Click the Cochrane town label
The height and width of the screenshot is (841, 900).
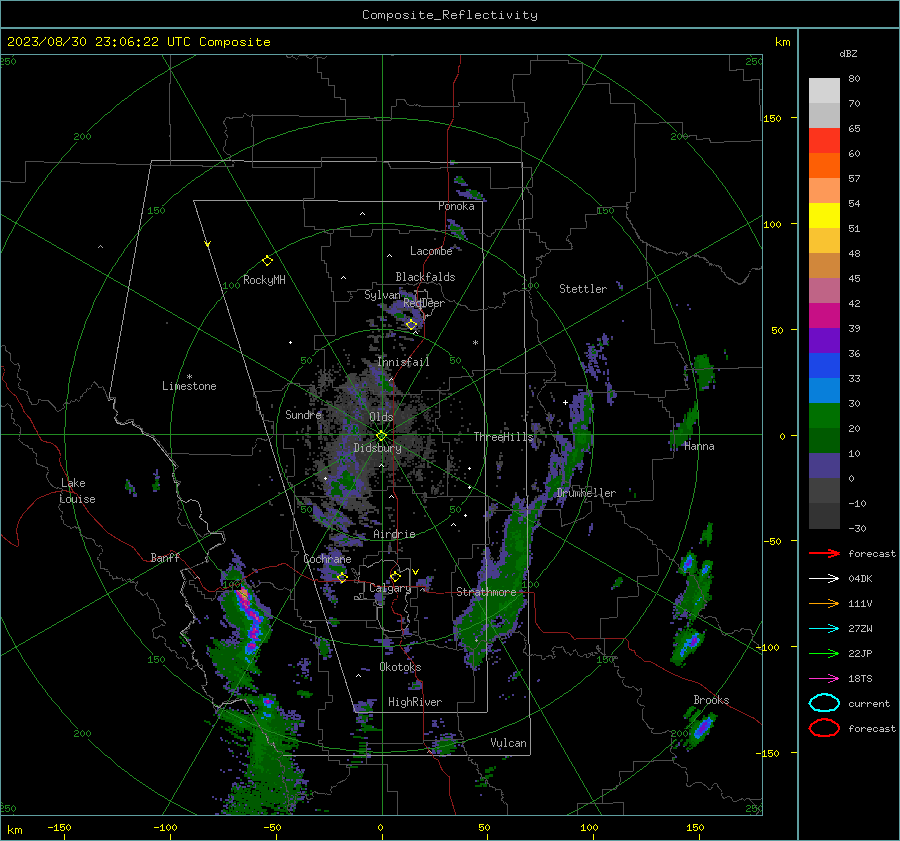327,559
